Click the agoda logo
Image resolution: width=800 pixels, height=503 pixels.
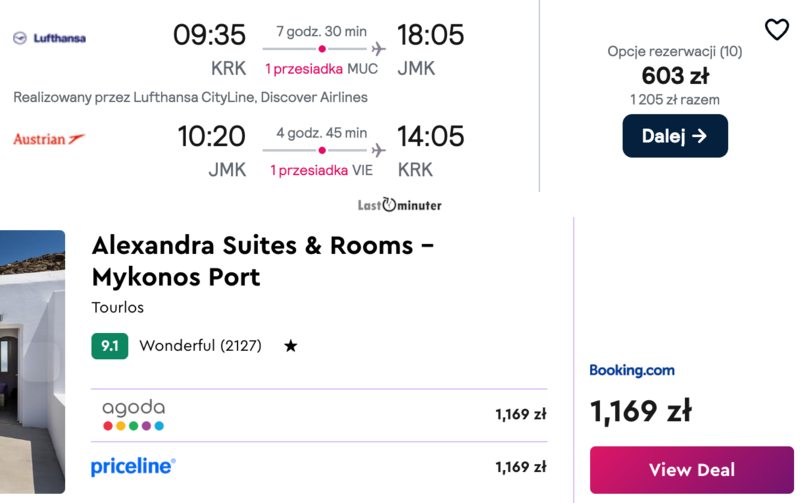(x=133, y=414)
